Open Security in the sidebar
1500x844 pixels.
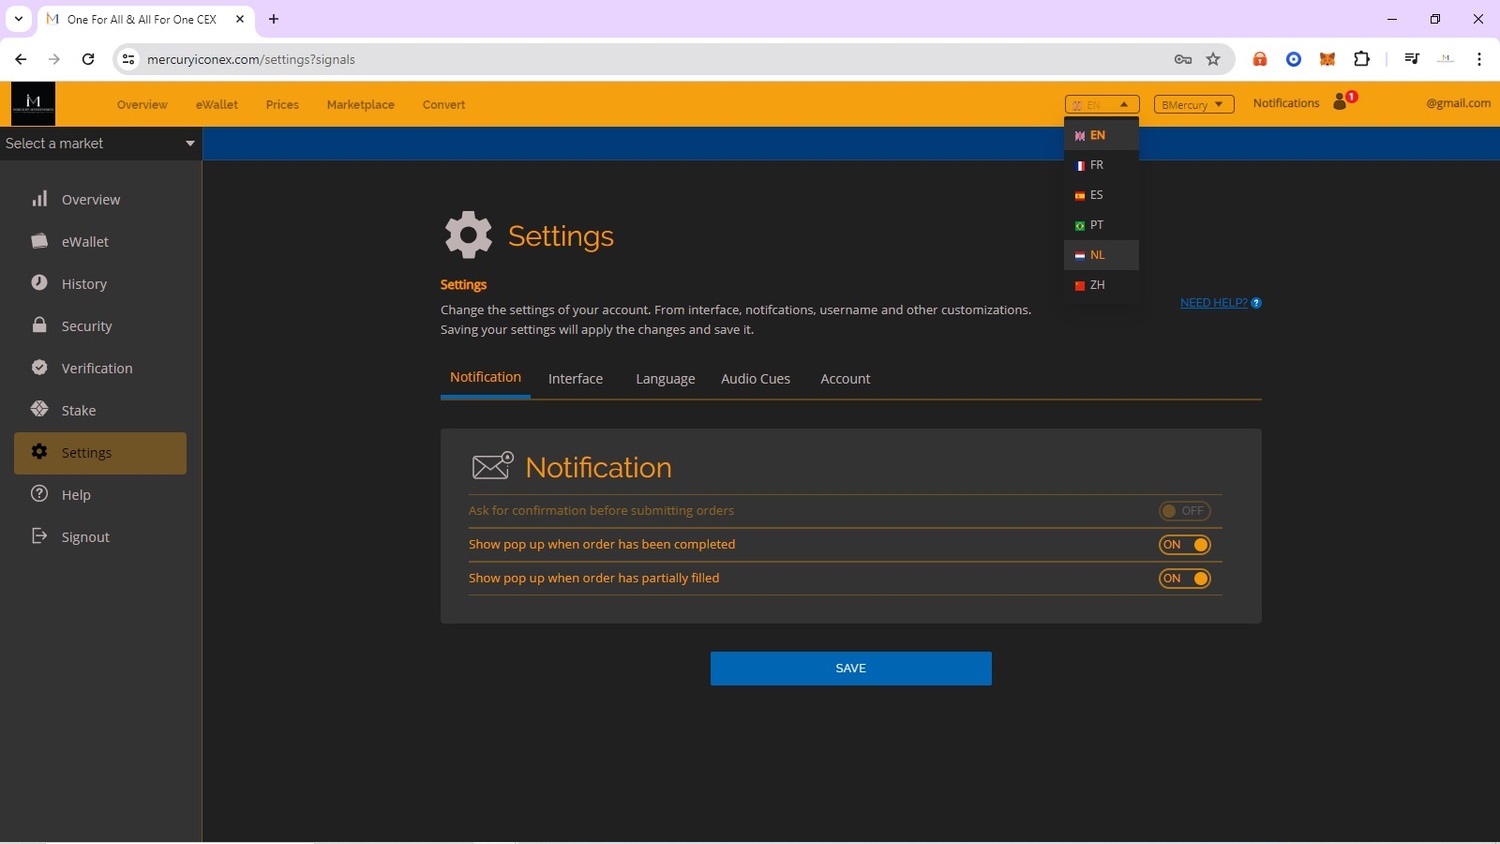(100, 326)
